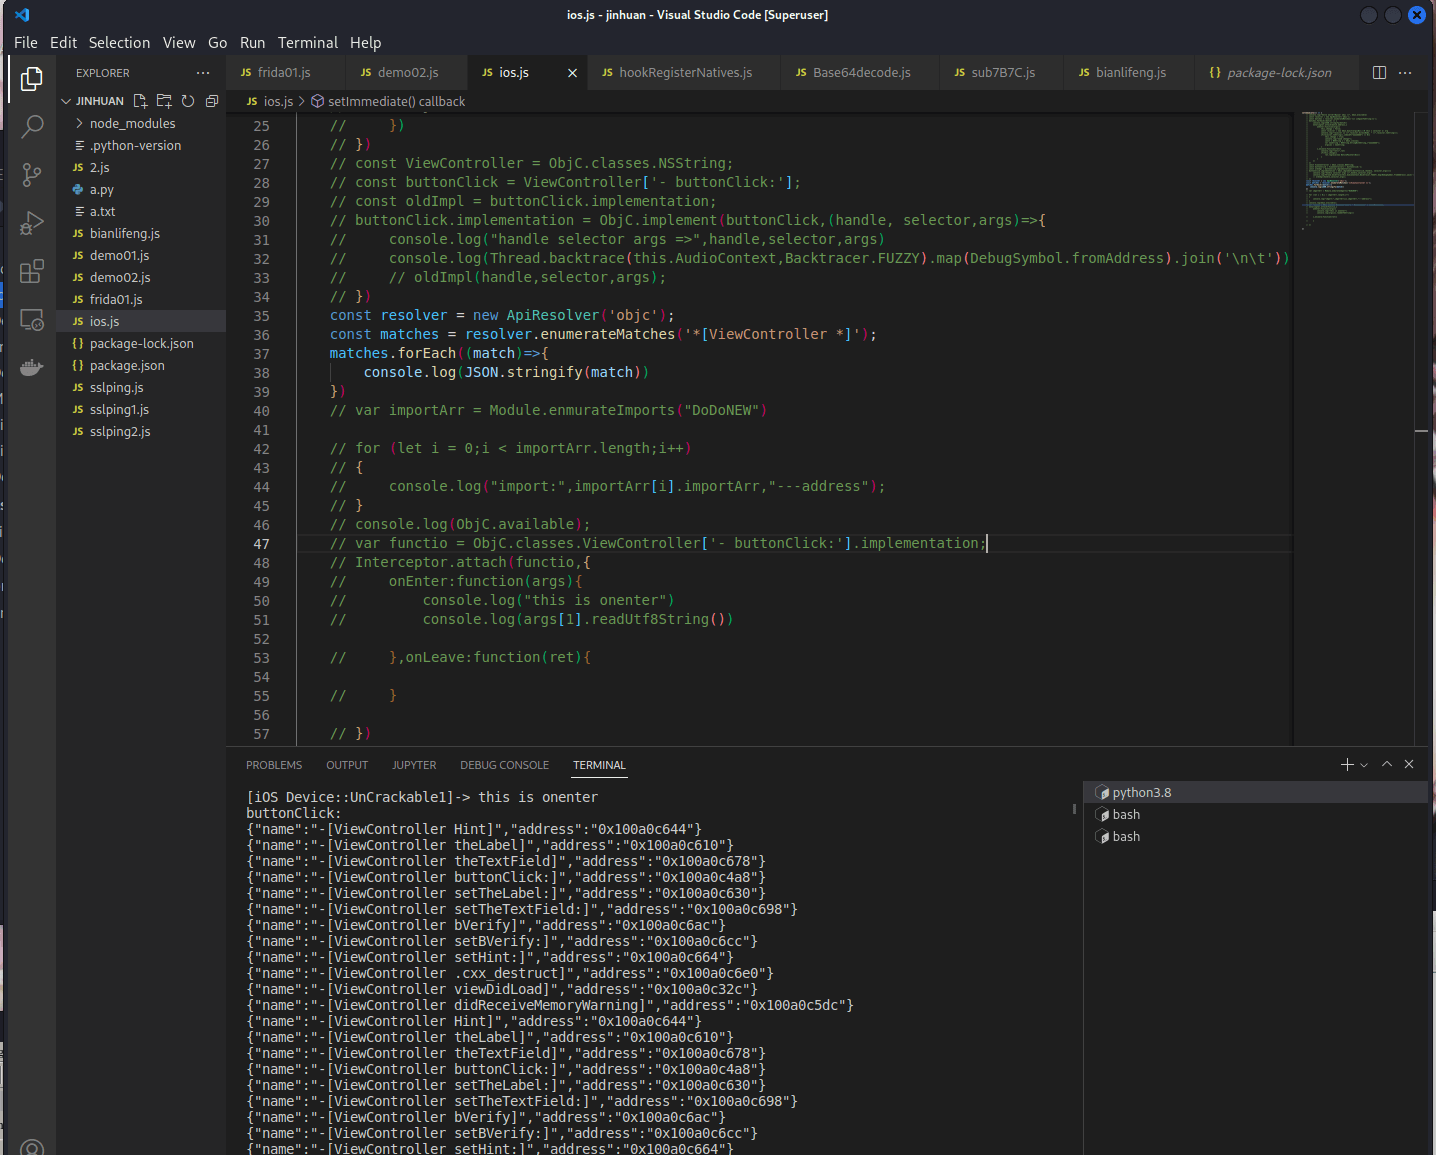Close the ios.js editor tab
This screenshot has width=1436, height=1155.
coord(572,73)
